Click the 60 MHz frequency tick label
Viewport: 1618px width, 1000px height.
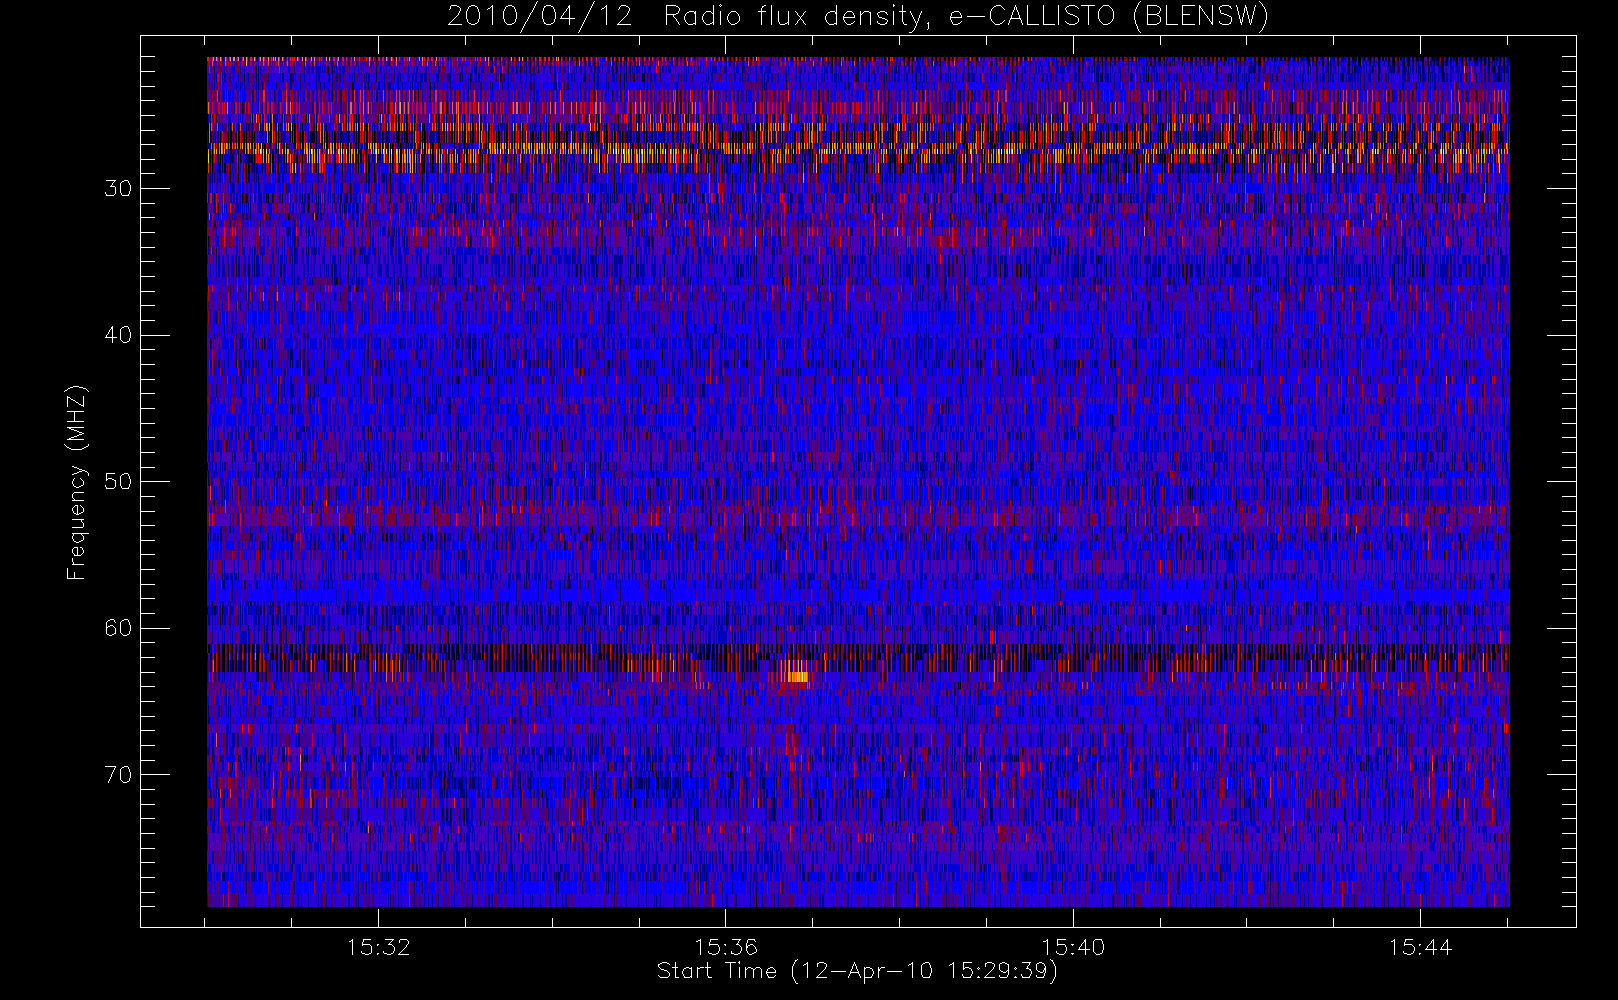click(118, 628)
